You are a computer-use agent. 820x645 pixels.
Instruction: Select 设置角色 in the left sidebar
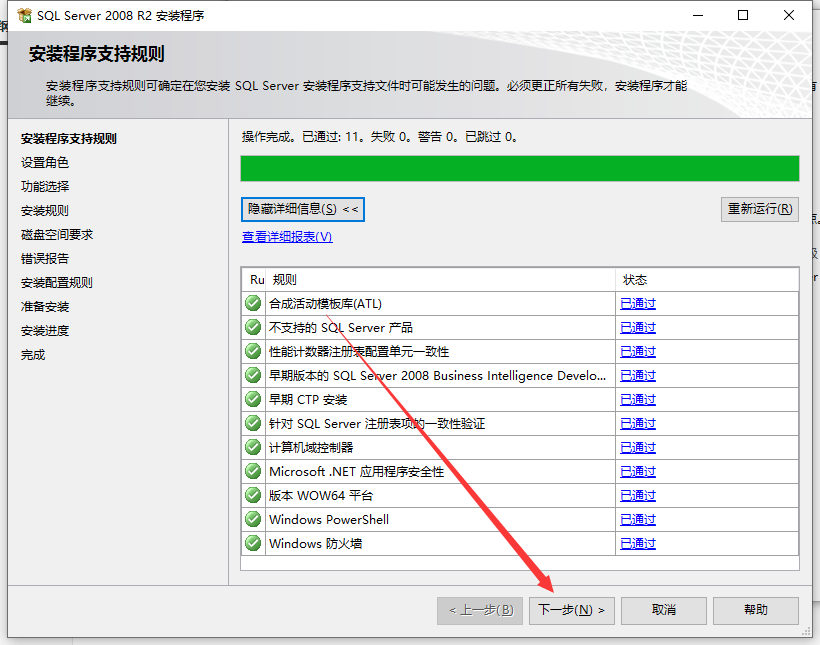click(46, 161)
